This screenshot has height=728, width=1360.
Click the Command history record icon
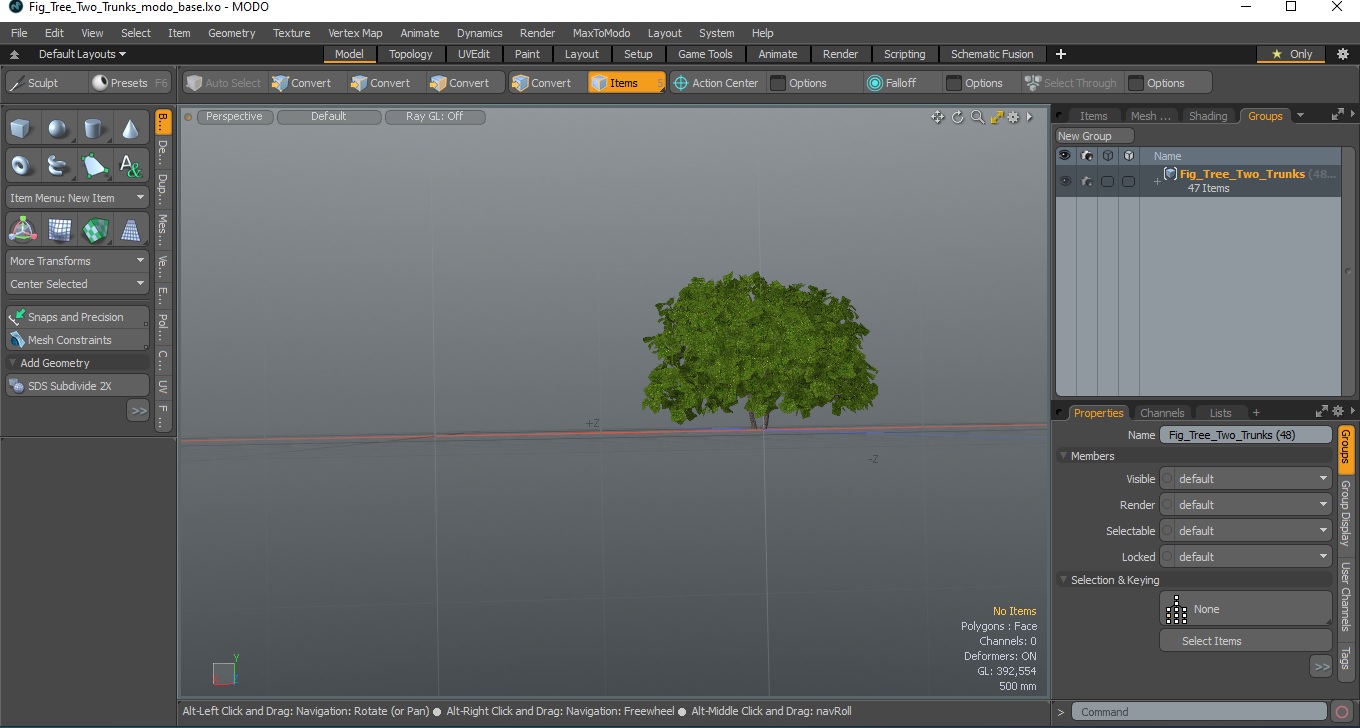tap(1342, 712)
